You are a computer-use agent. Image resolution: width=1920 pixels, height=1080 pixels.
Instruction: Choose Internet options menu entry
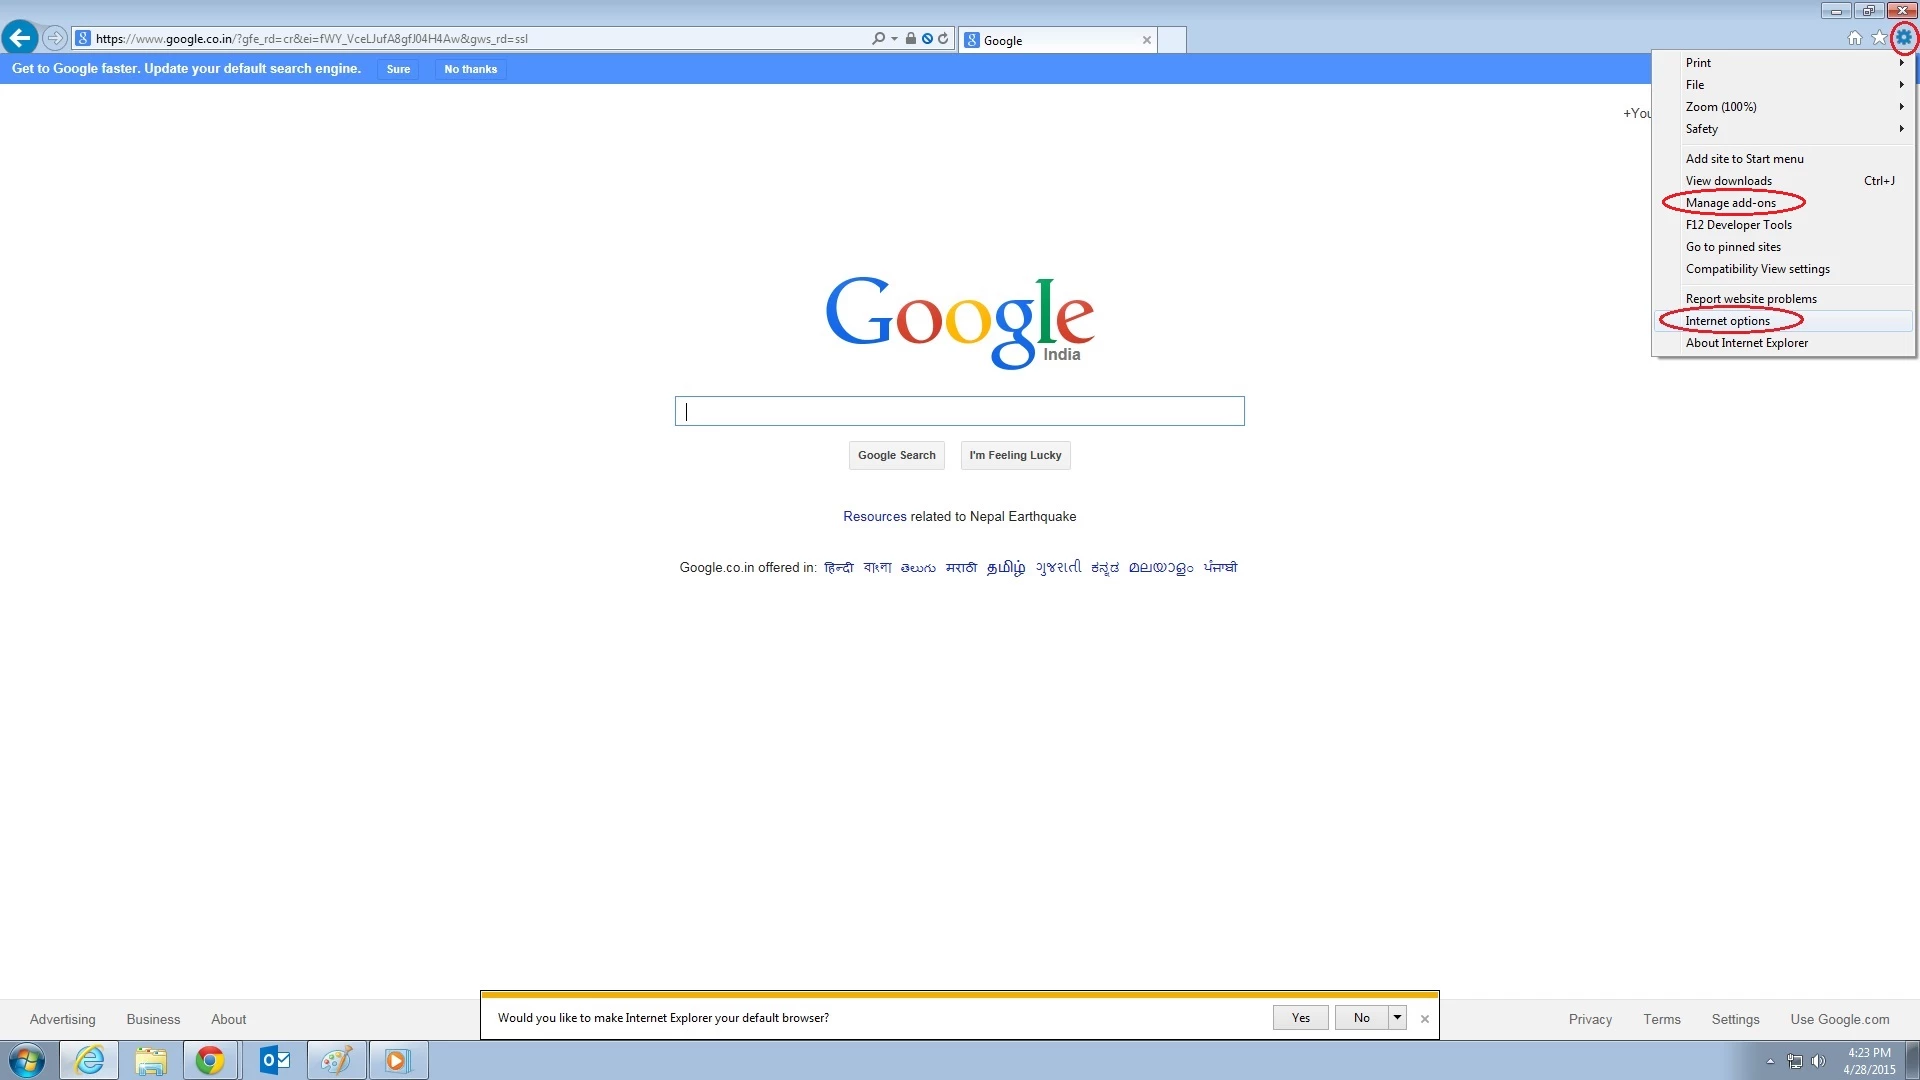[x=1727, y=321]
